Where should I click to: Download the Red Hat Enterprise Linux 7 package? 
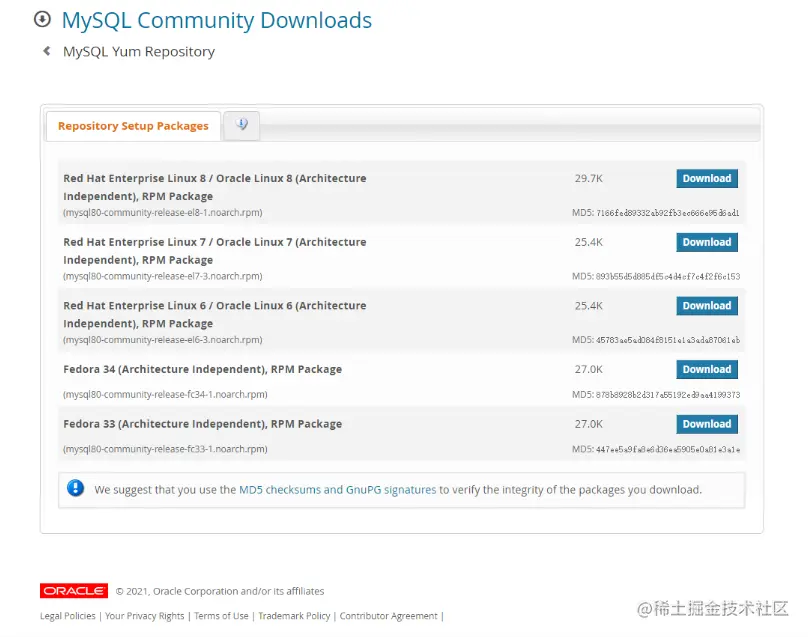click(x=706, y=242)
